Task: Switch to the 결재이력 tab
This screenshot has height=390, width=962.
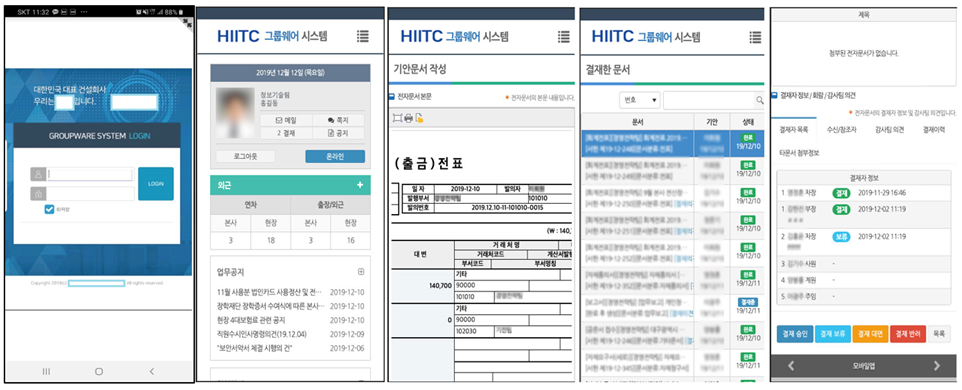Action: pyautogui.click(x=933, y=130)
